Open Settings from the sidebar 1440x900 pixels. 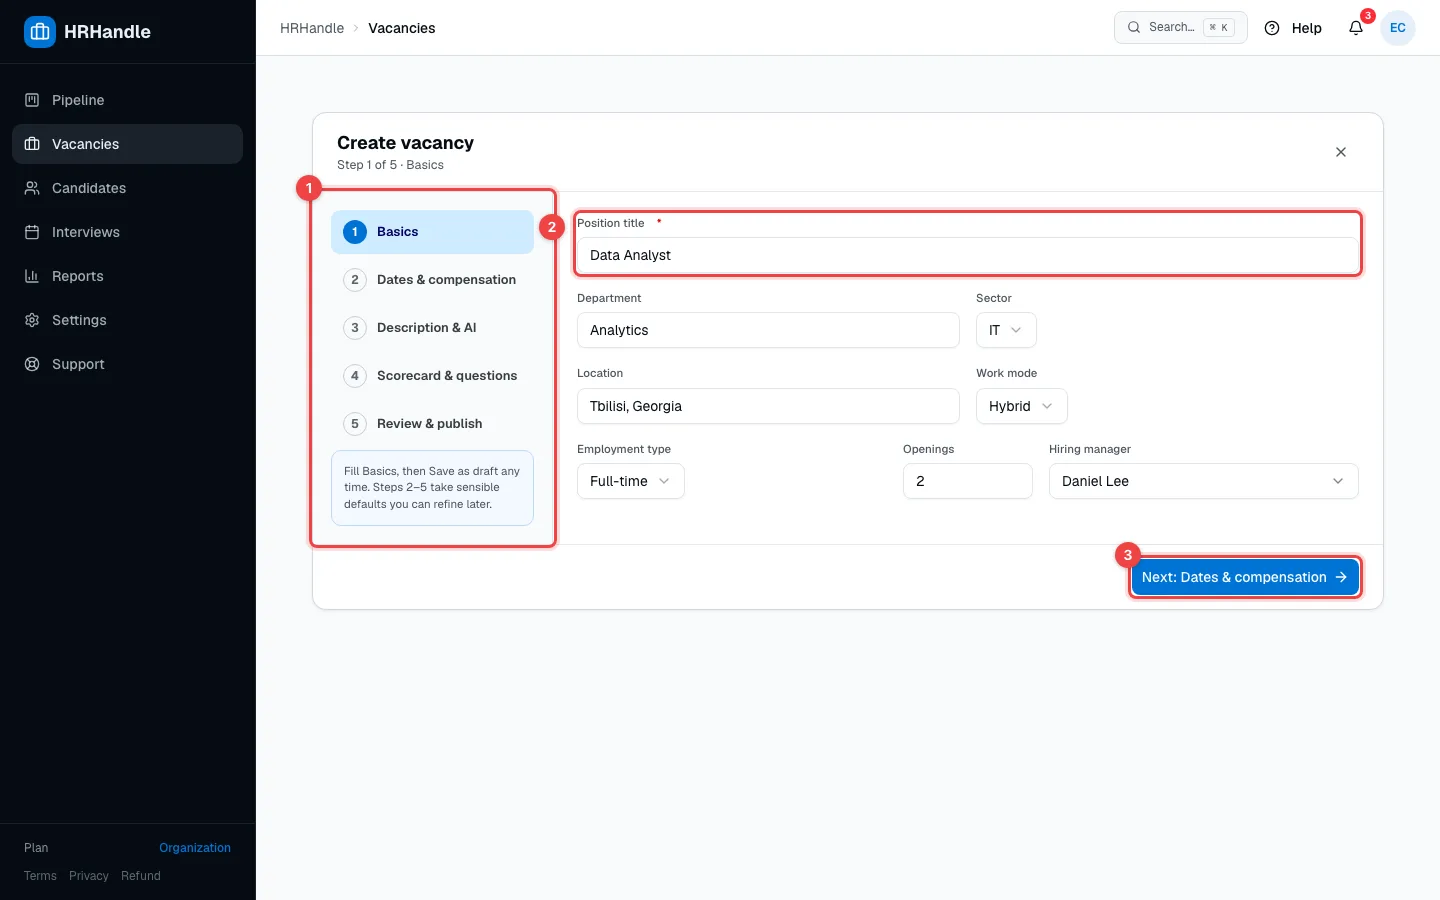point(127,320)
